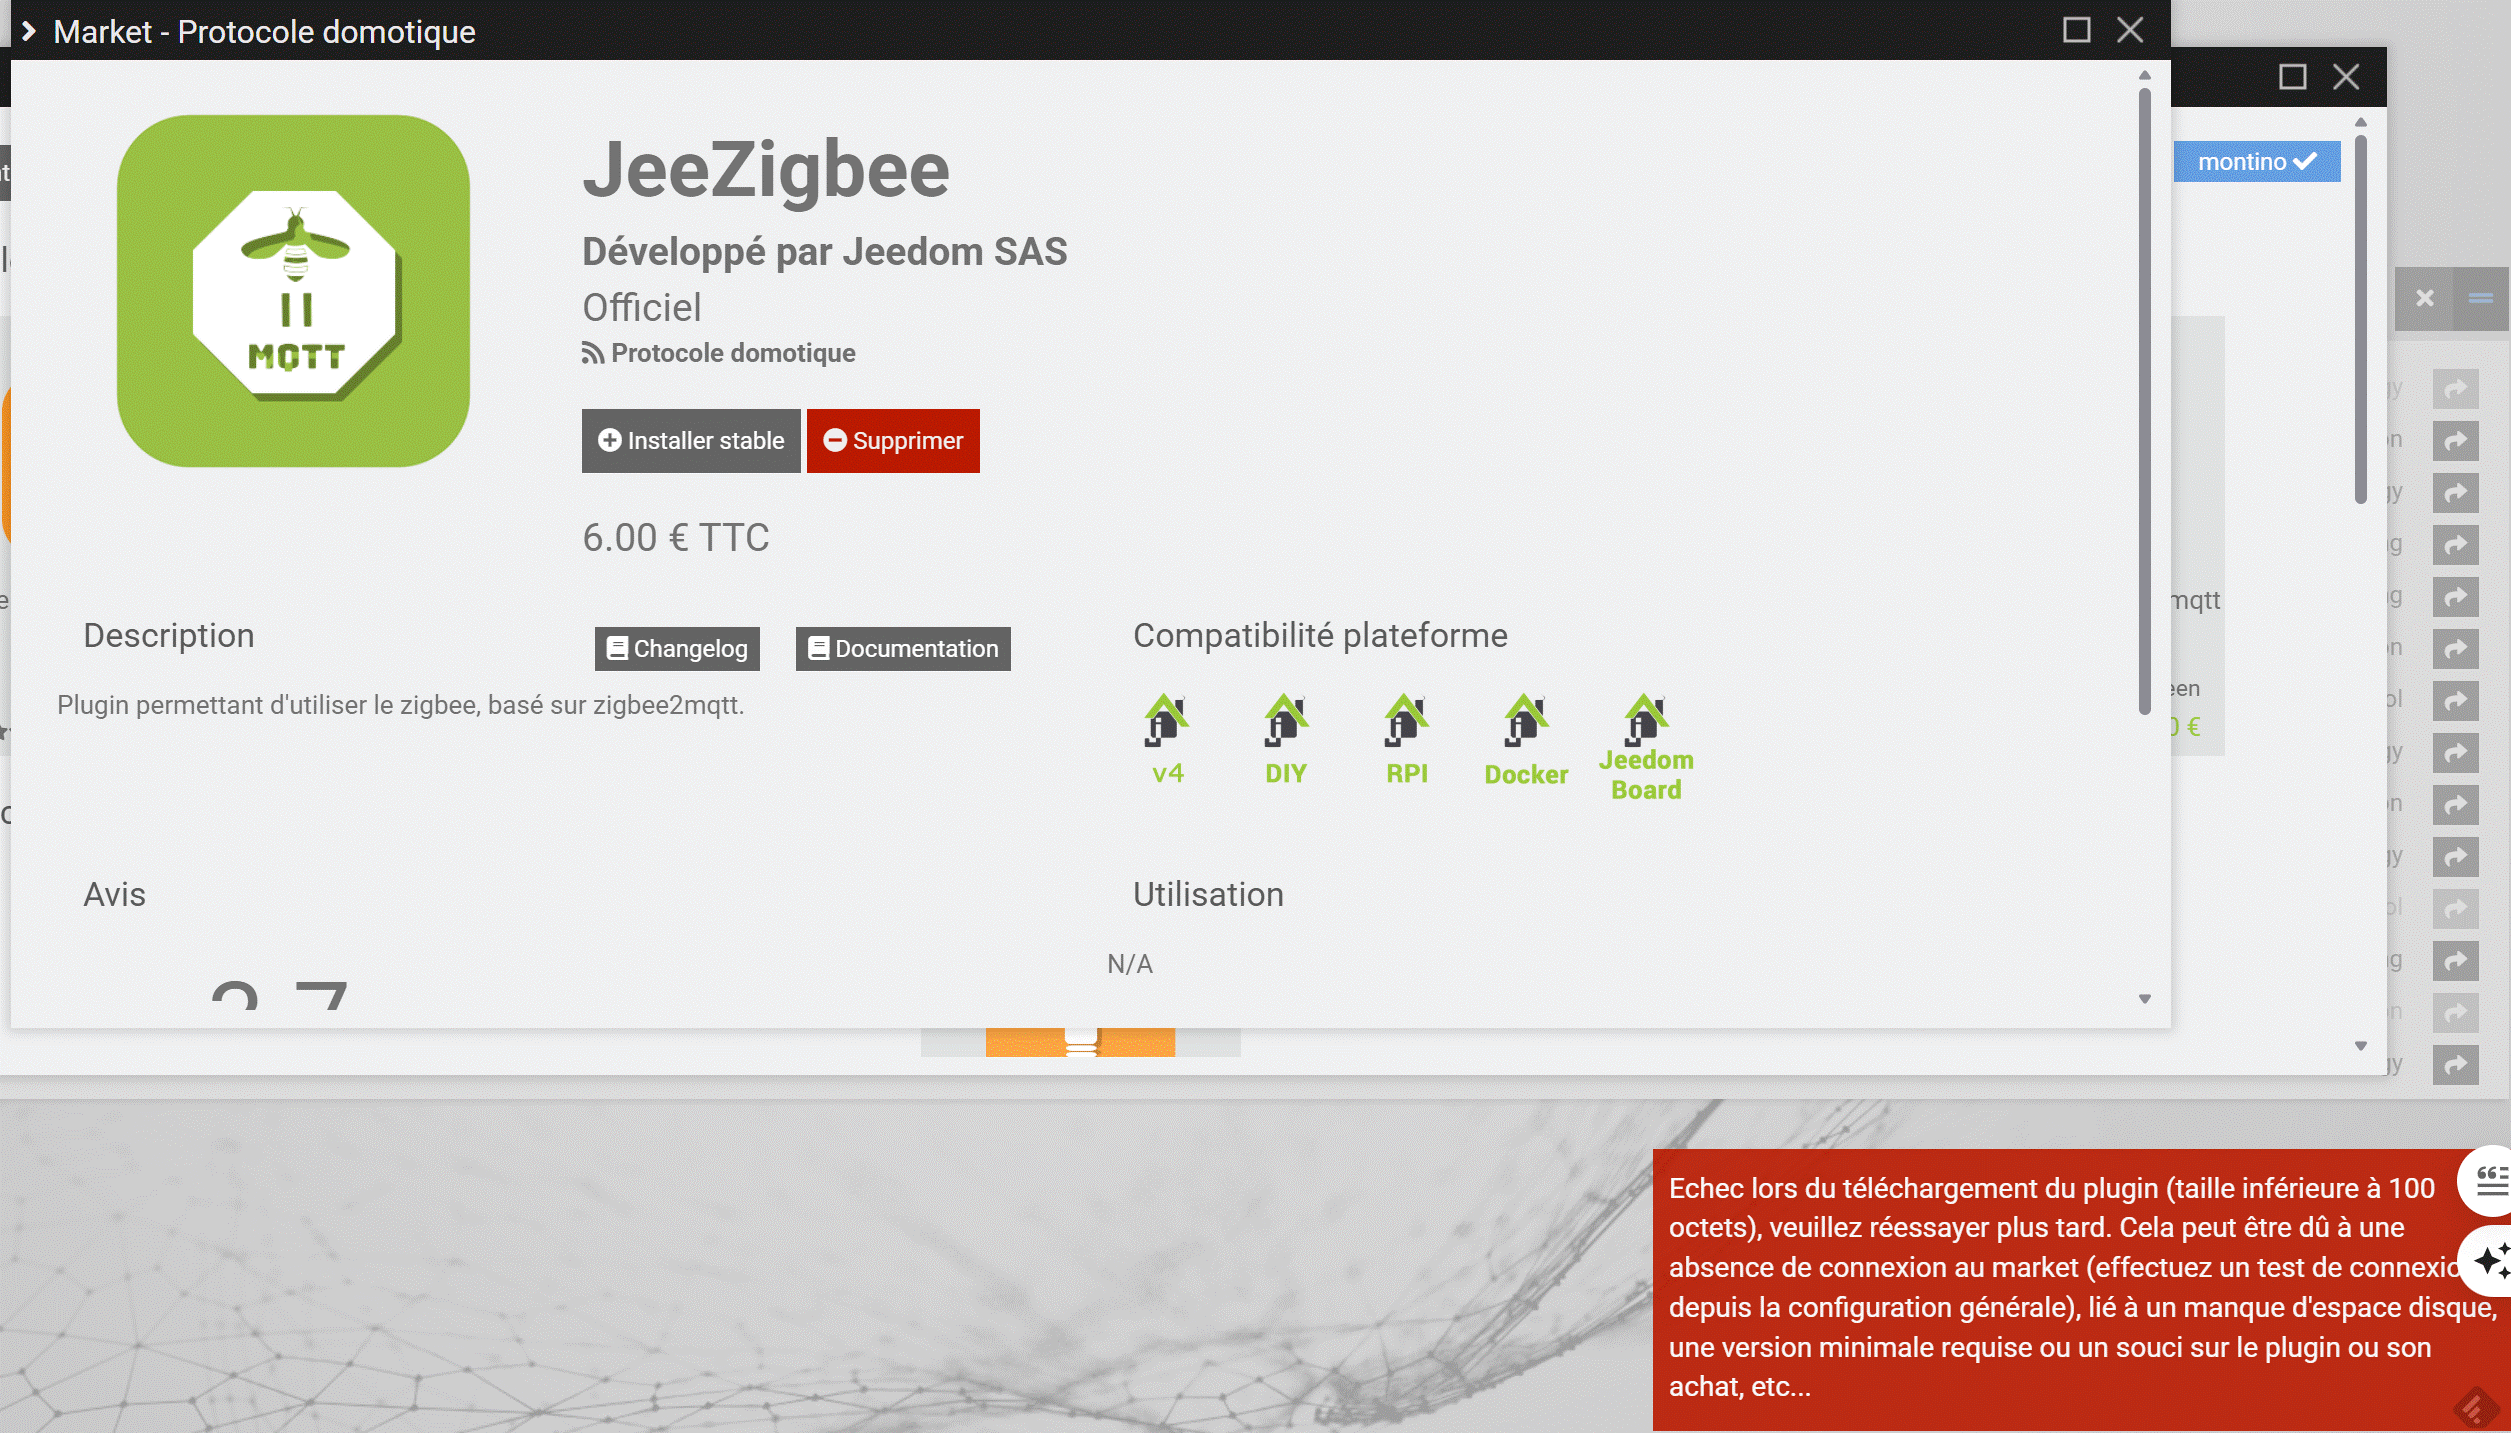Click the red Supprimer button

[x=893, y=441]
